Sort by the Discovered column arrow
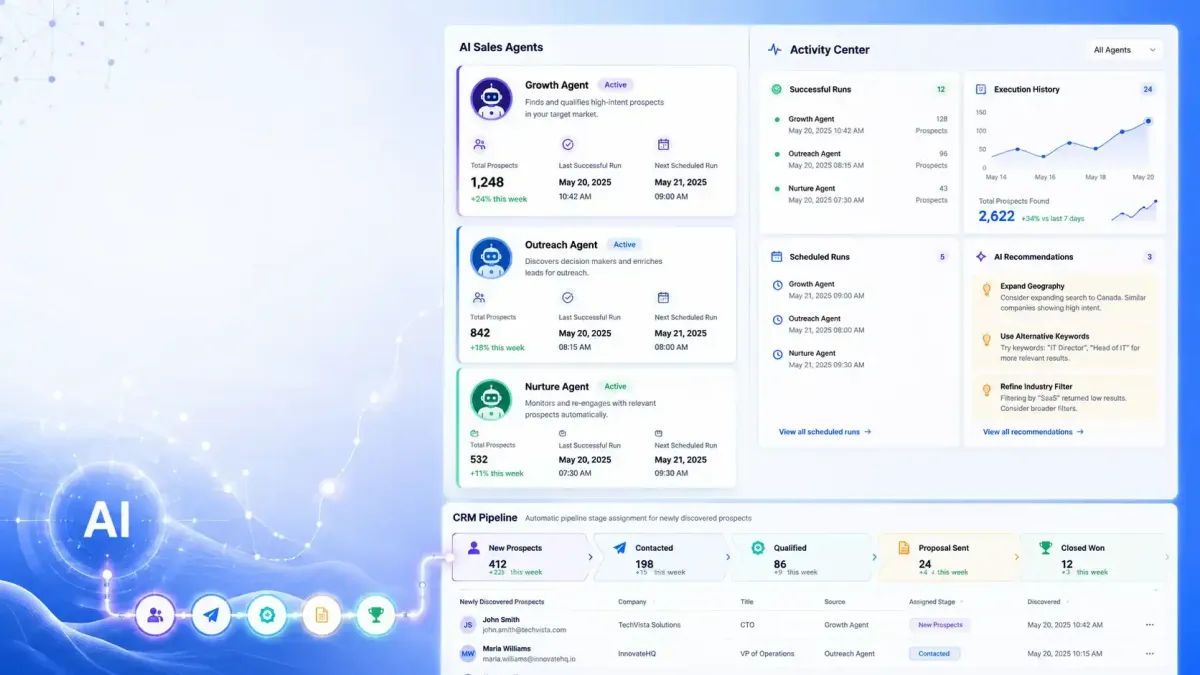Viewport: 1200px width, 675px height. (1067, 602)
